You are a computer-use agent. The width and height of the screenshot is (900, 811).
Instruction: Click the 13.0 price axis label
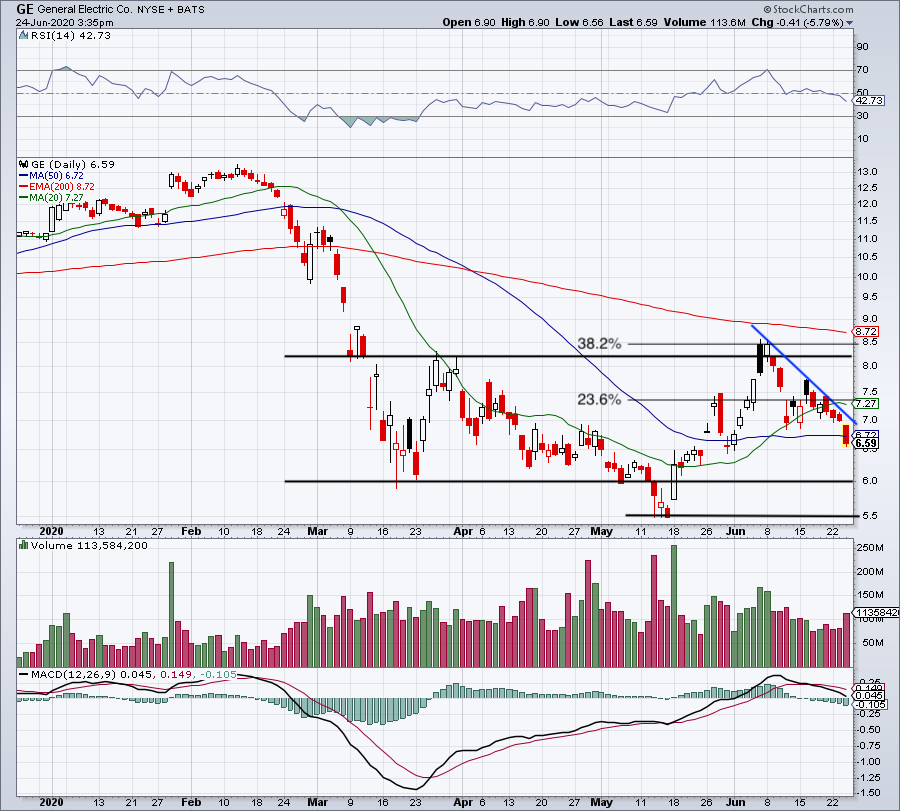point(867,172)
